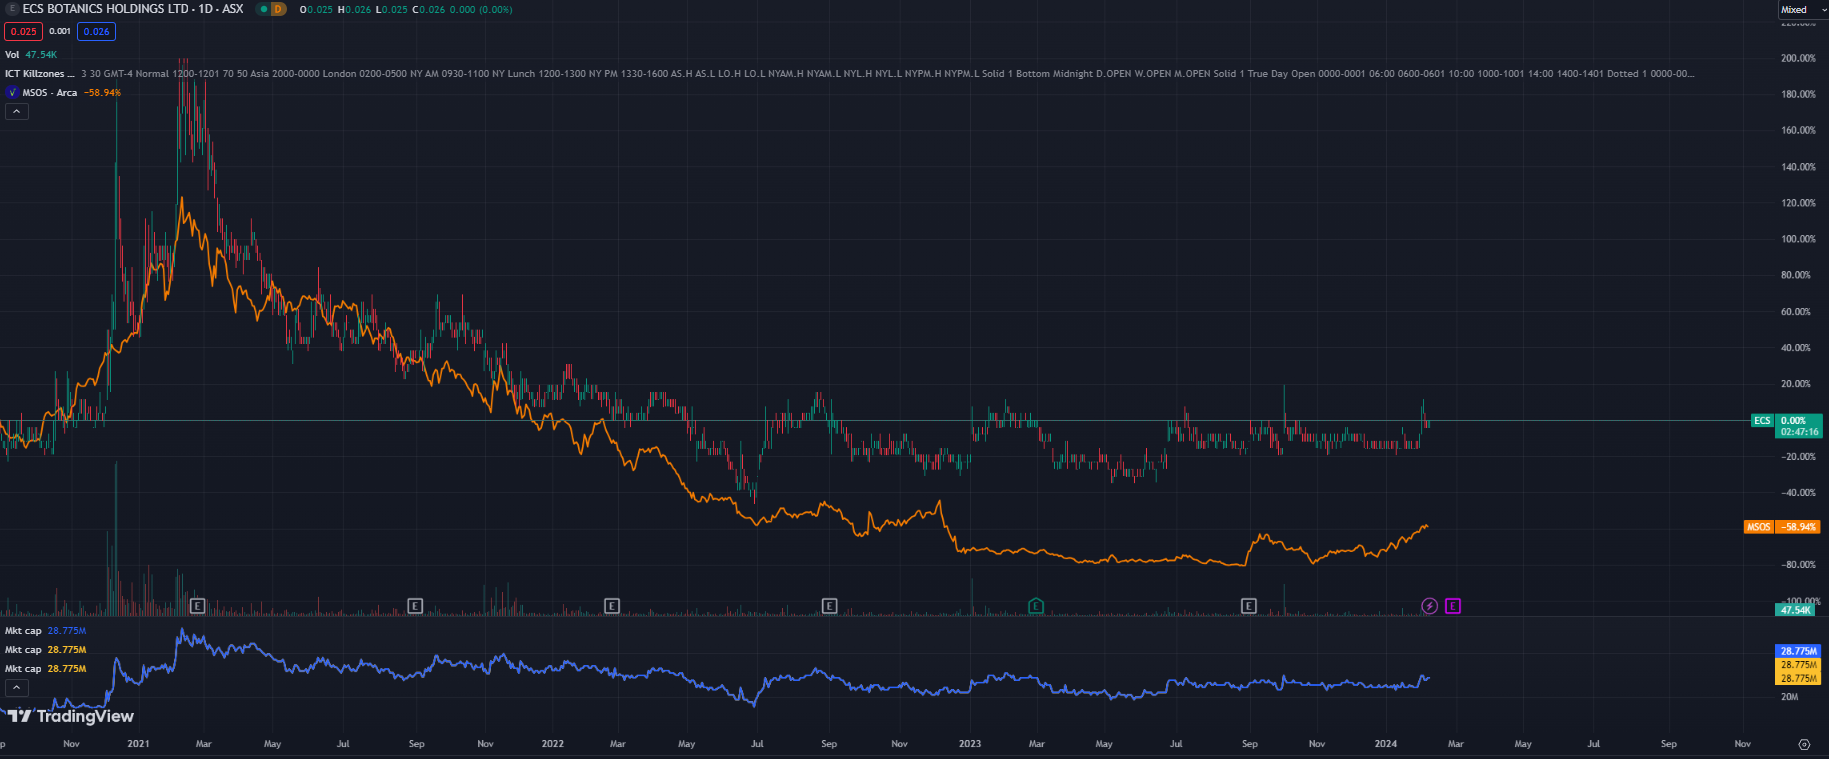Click the orange MSOS price scale label

pos(1758,527)
